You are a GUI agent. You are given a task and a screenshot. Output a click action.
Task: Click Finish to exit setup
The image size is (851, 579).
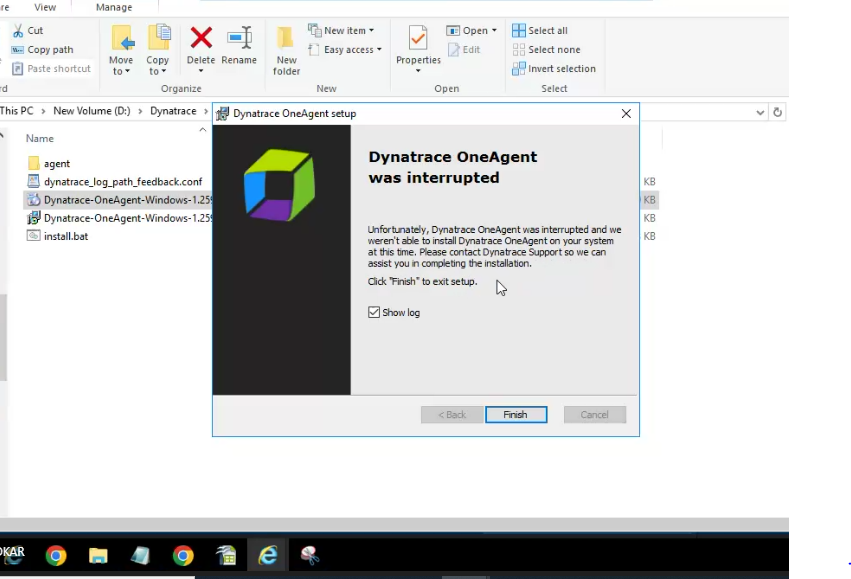pyautogui.click(x=516, y=415)
